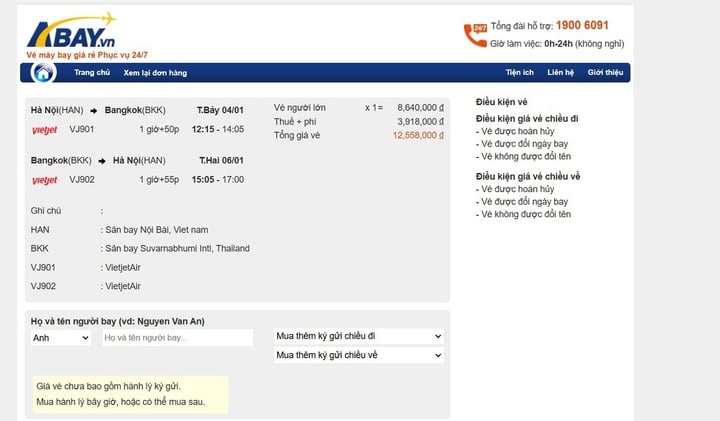Click the home icon in navigation bar
This screenshot has width=720, height=421.
pos(44,73)
